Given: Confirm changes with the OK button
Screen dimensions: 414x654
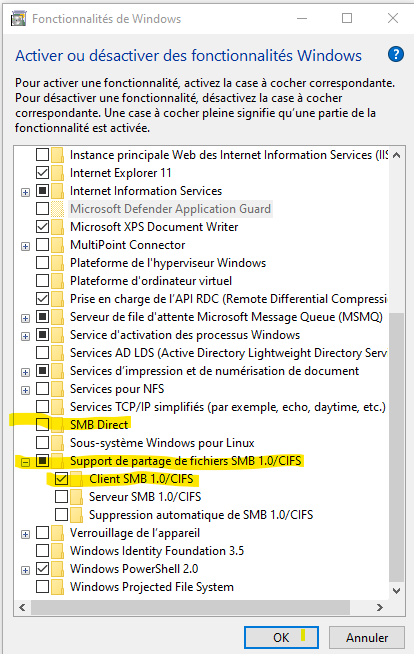Looking at the screenshot, I should pyautogui.click(x=281, y=637).
